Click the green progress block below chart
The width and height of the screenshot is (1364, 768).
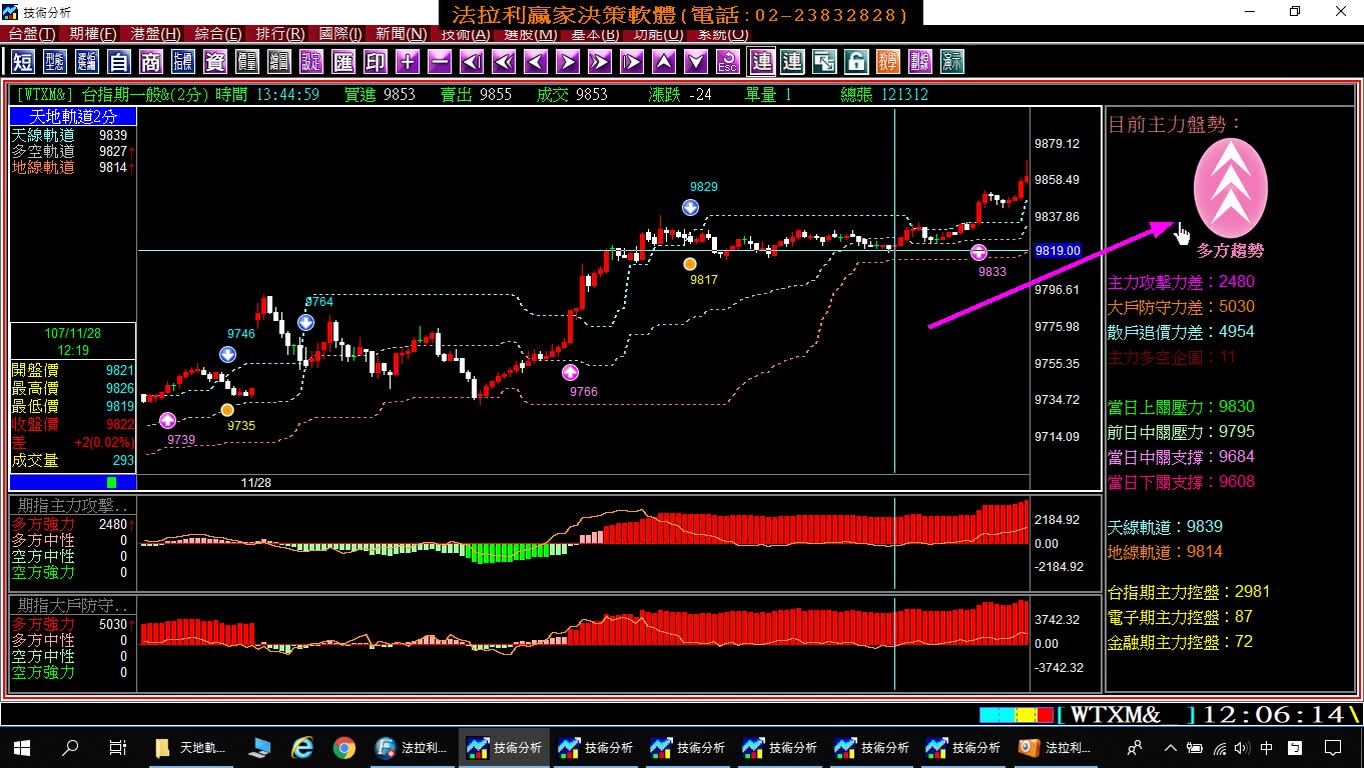(x=112, y=483)
